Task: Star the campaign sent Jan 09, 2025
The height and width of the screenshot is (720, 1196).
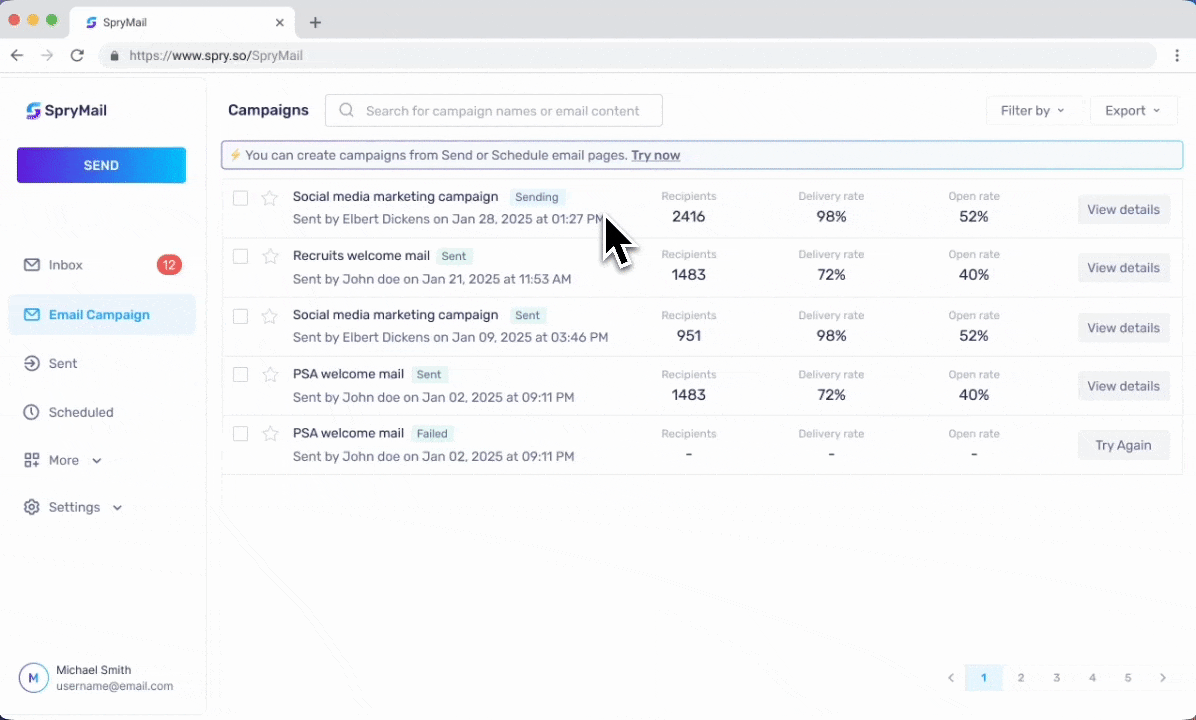Action: coord(269,316)
